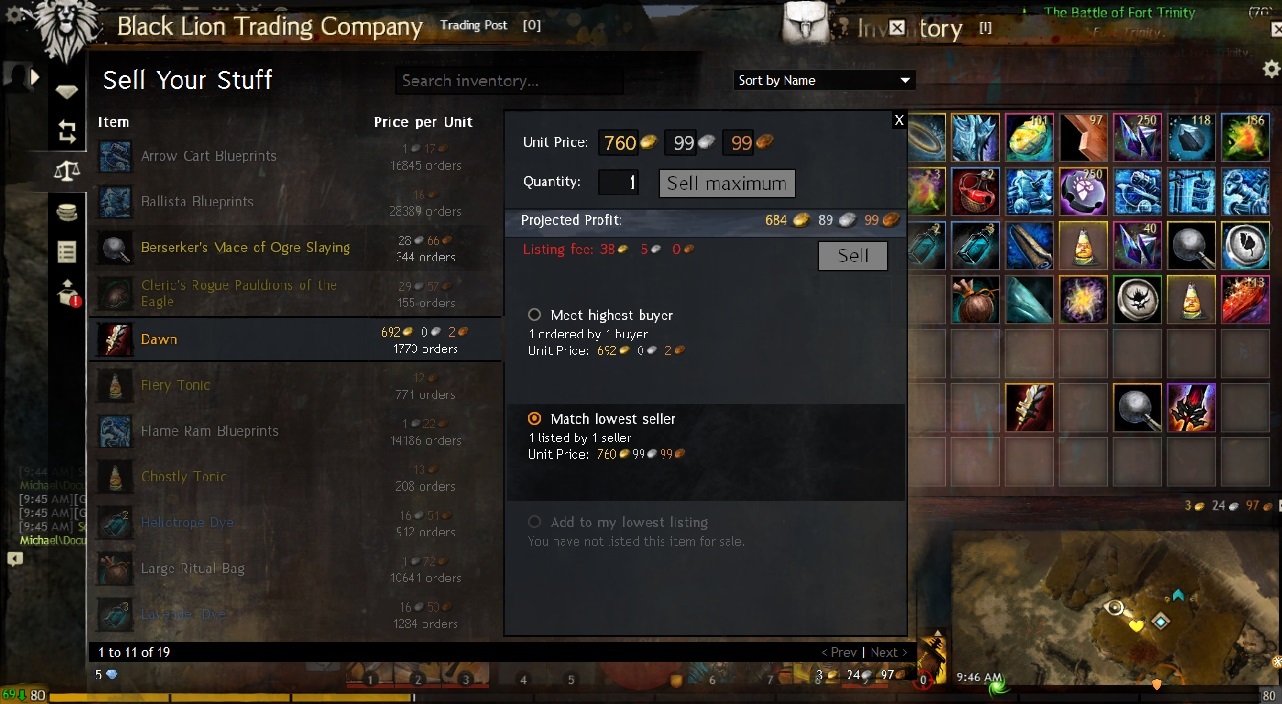Click the Sell maximum button
This screenshot has width=1282, height=704.
click(727, 183)
